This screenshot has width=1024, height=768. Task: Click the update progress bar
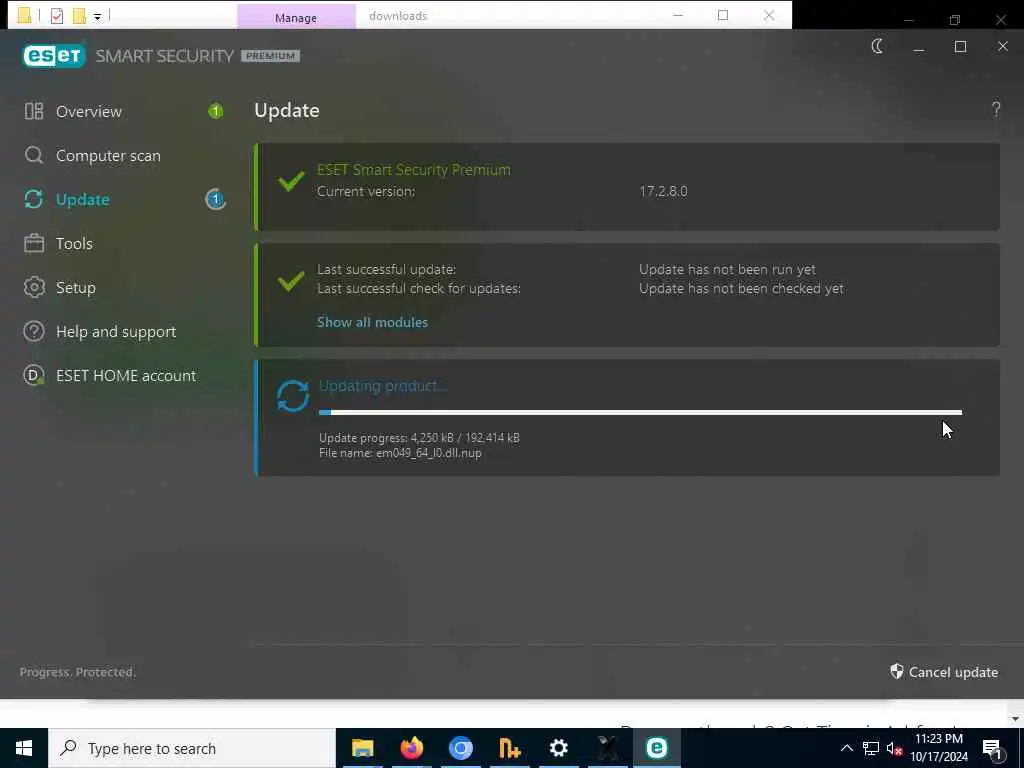[x=640, y=412]
